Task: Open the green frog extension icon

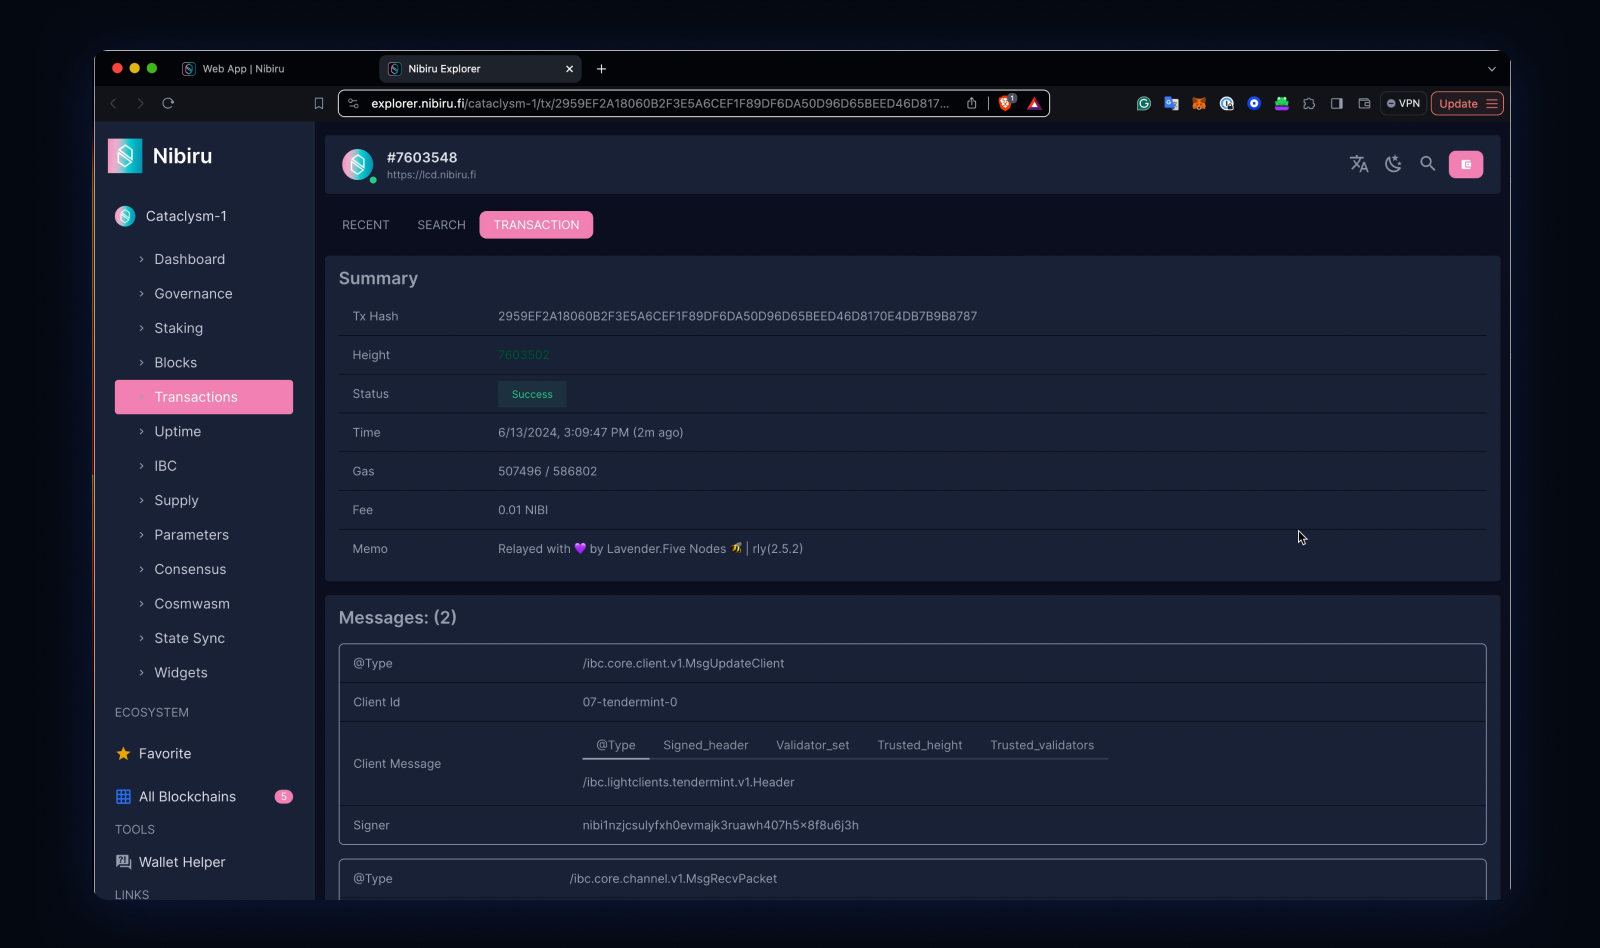Action: click(1281, 103)
